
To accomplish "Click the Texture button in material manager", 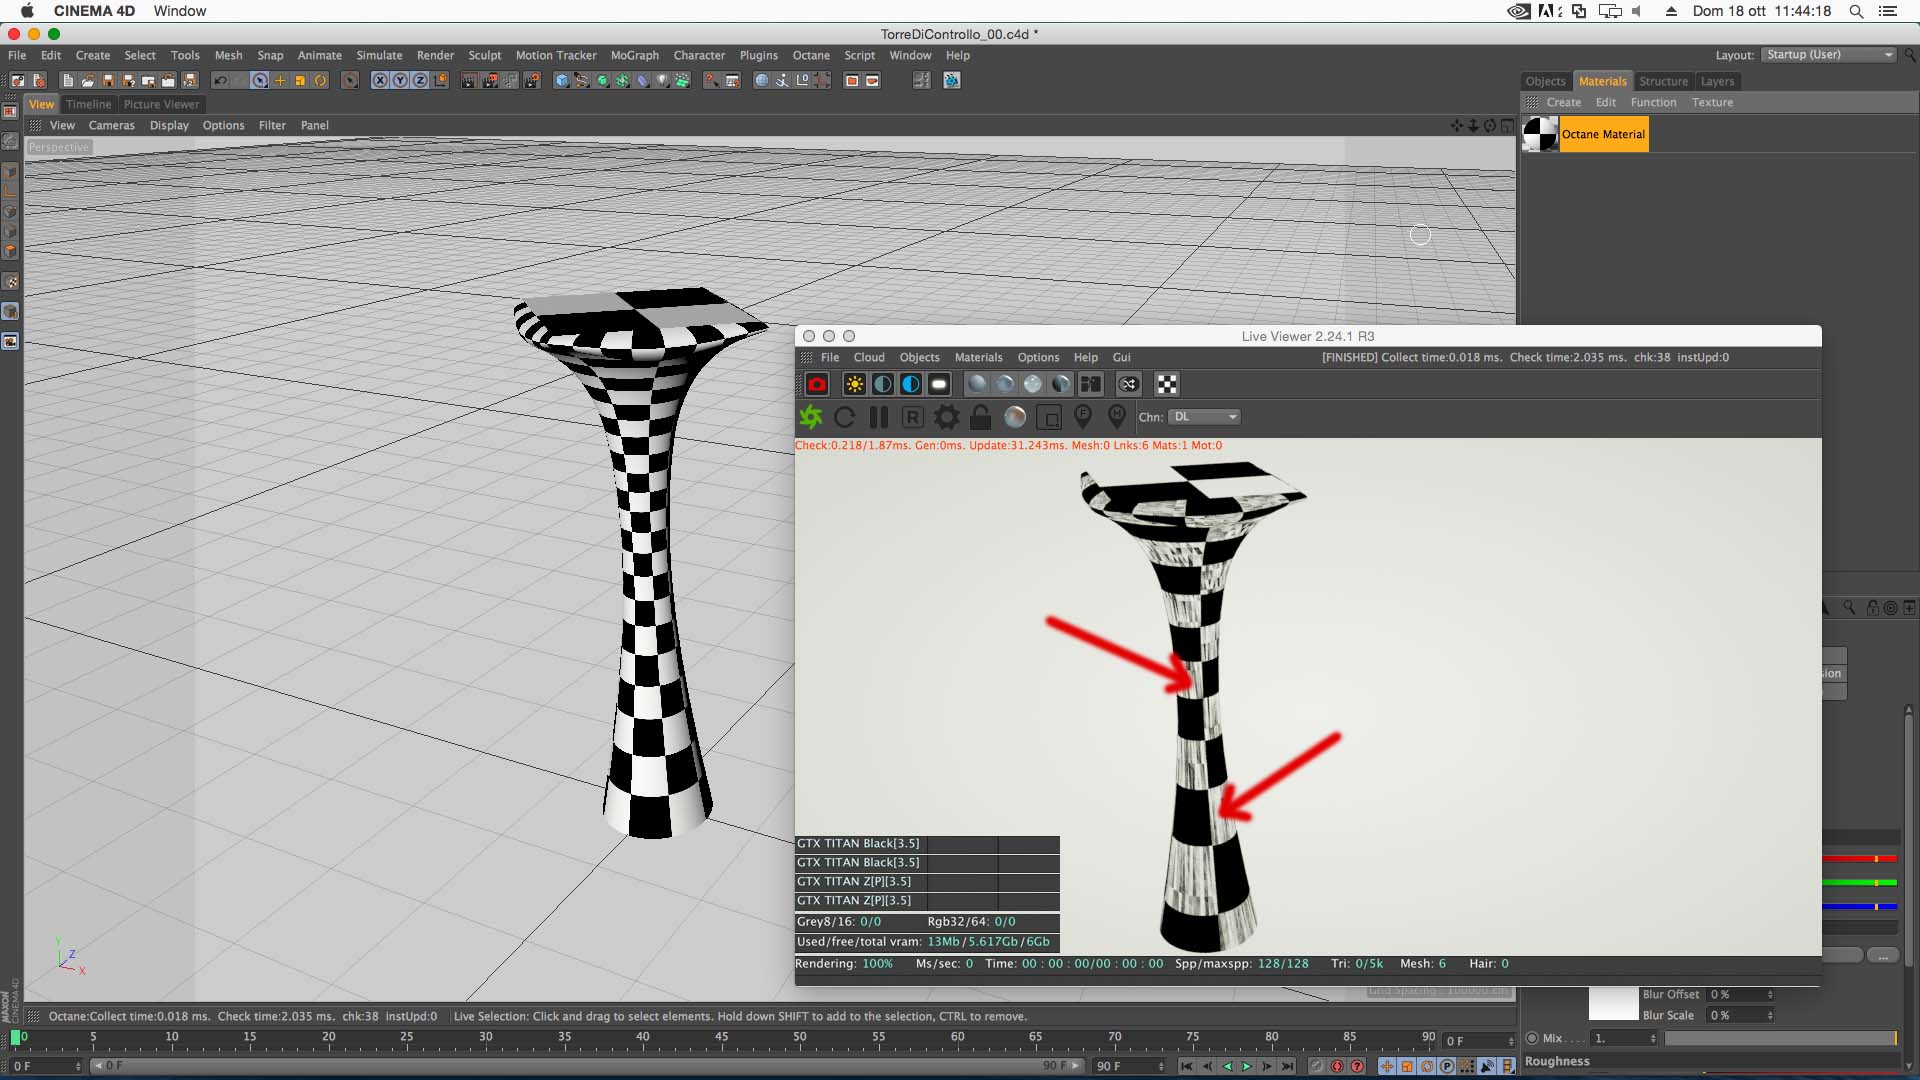I will pyautogui.click(x=1711, y=102).
